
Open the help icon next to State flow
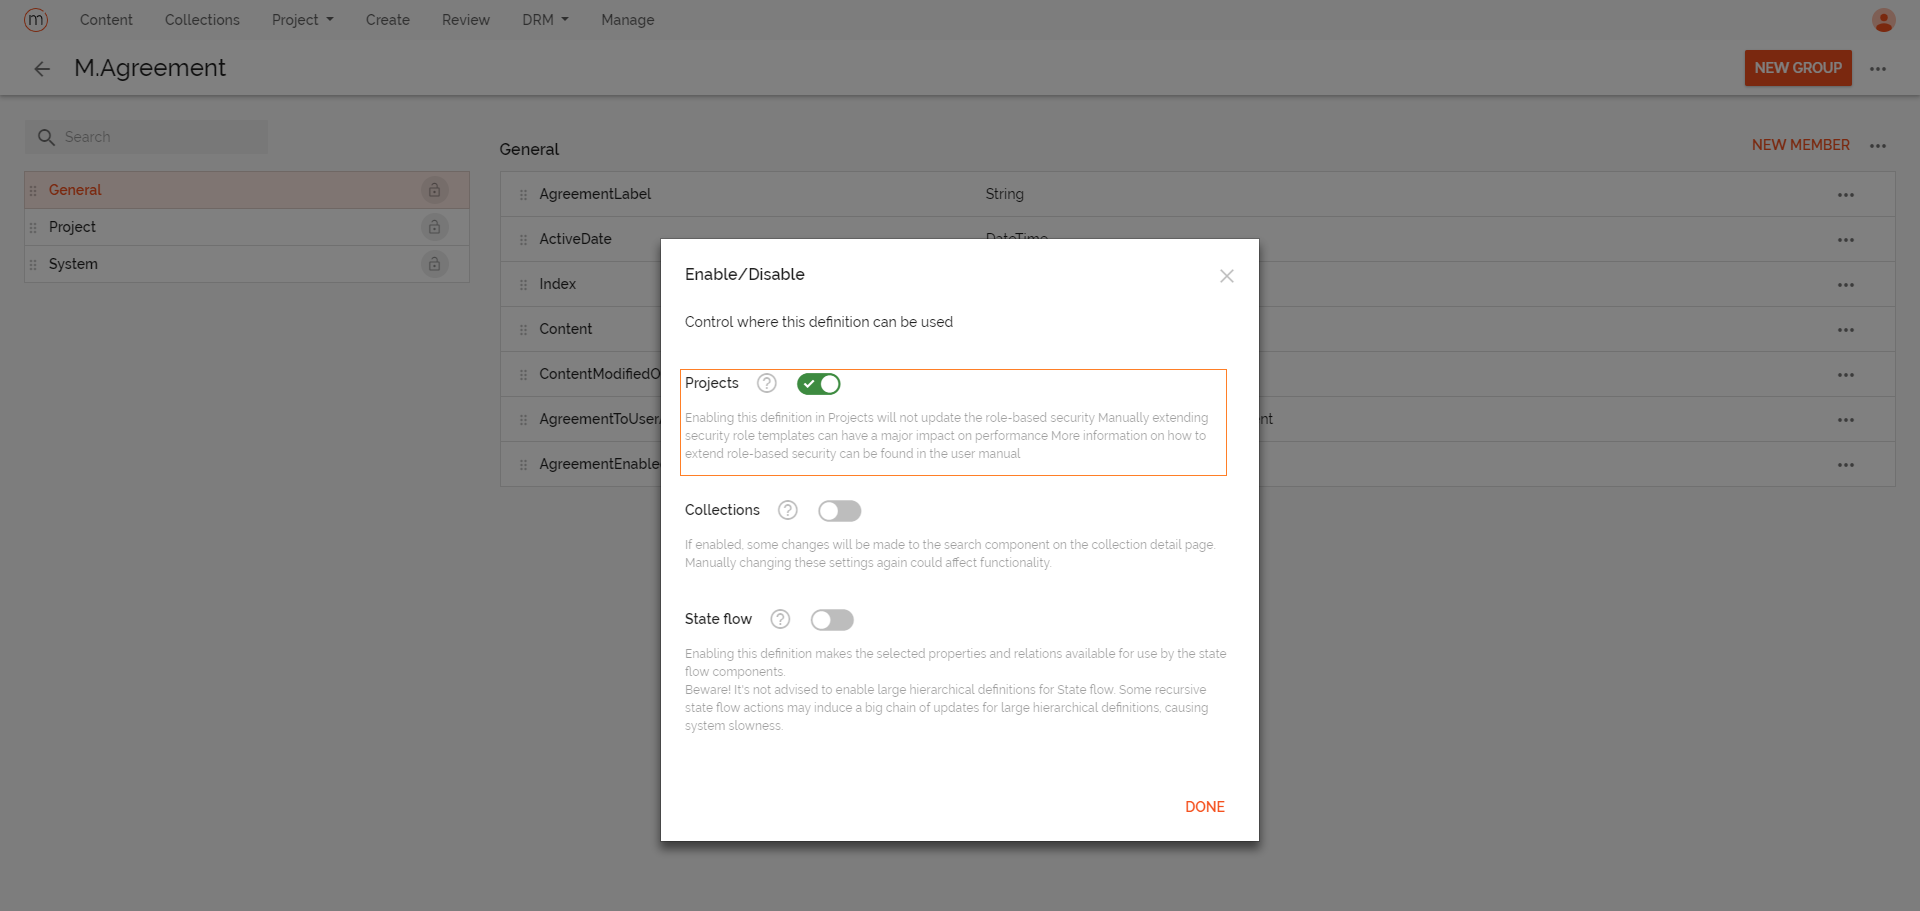780,619
